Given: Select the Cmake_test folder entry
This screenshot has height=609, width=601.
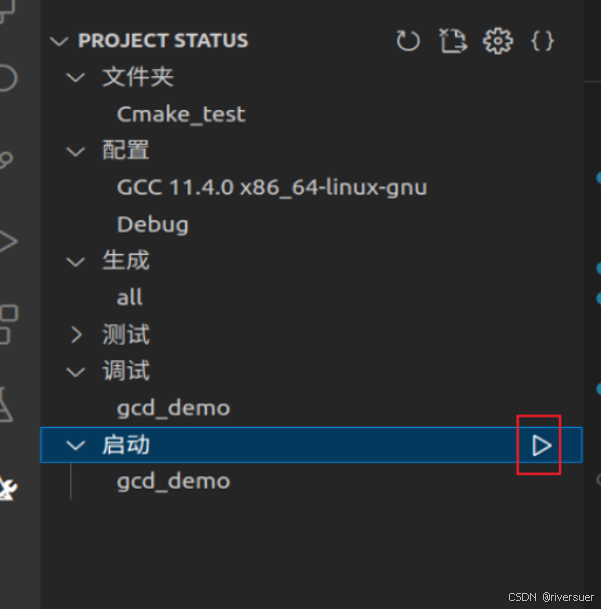Looking at the screenshot, I should [x=181, y=114].
